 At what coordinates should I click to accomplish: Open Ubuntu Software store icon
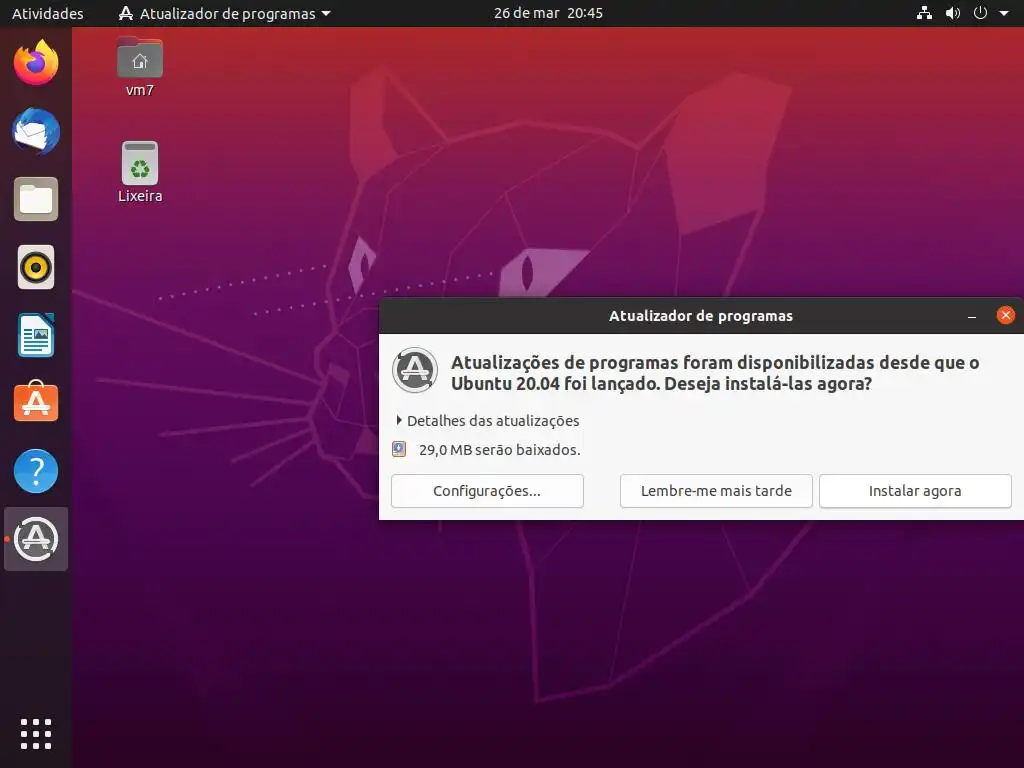pyautogui.click(x=36, y=402)
